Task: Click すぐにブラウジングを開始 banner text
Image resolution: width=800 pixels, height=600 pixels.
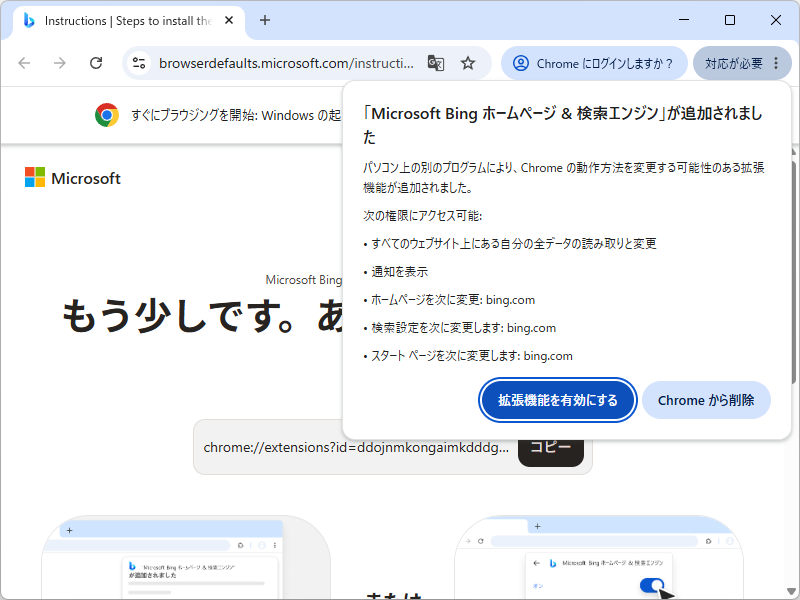Action: (236, 115)
